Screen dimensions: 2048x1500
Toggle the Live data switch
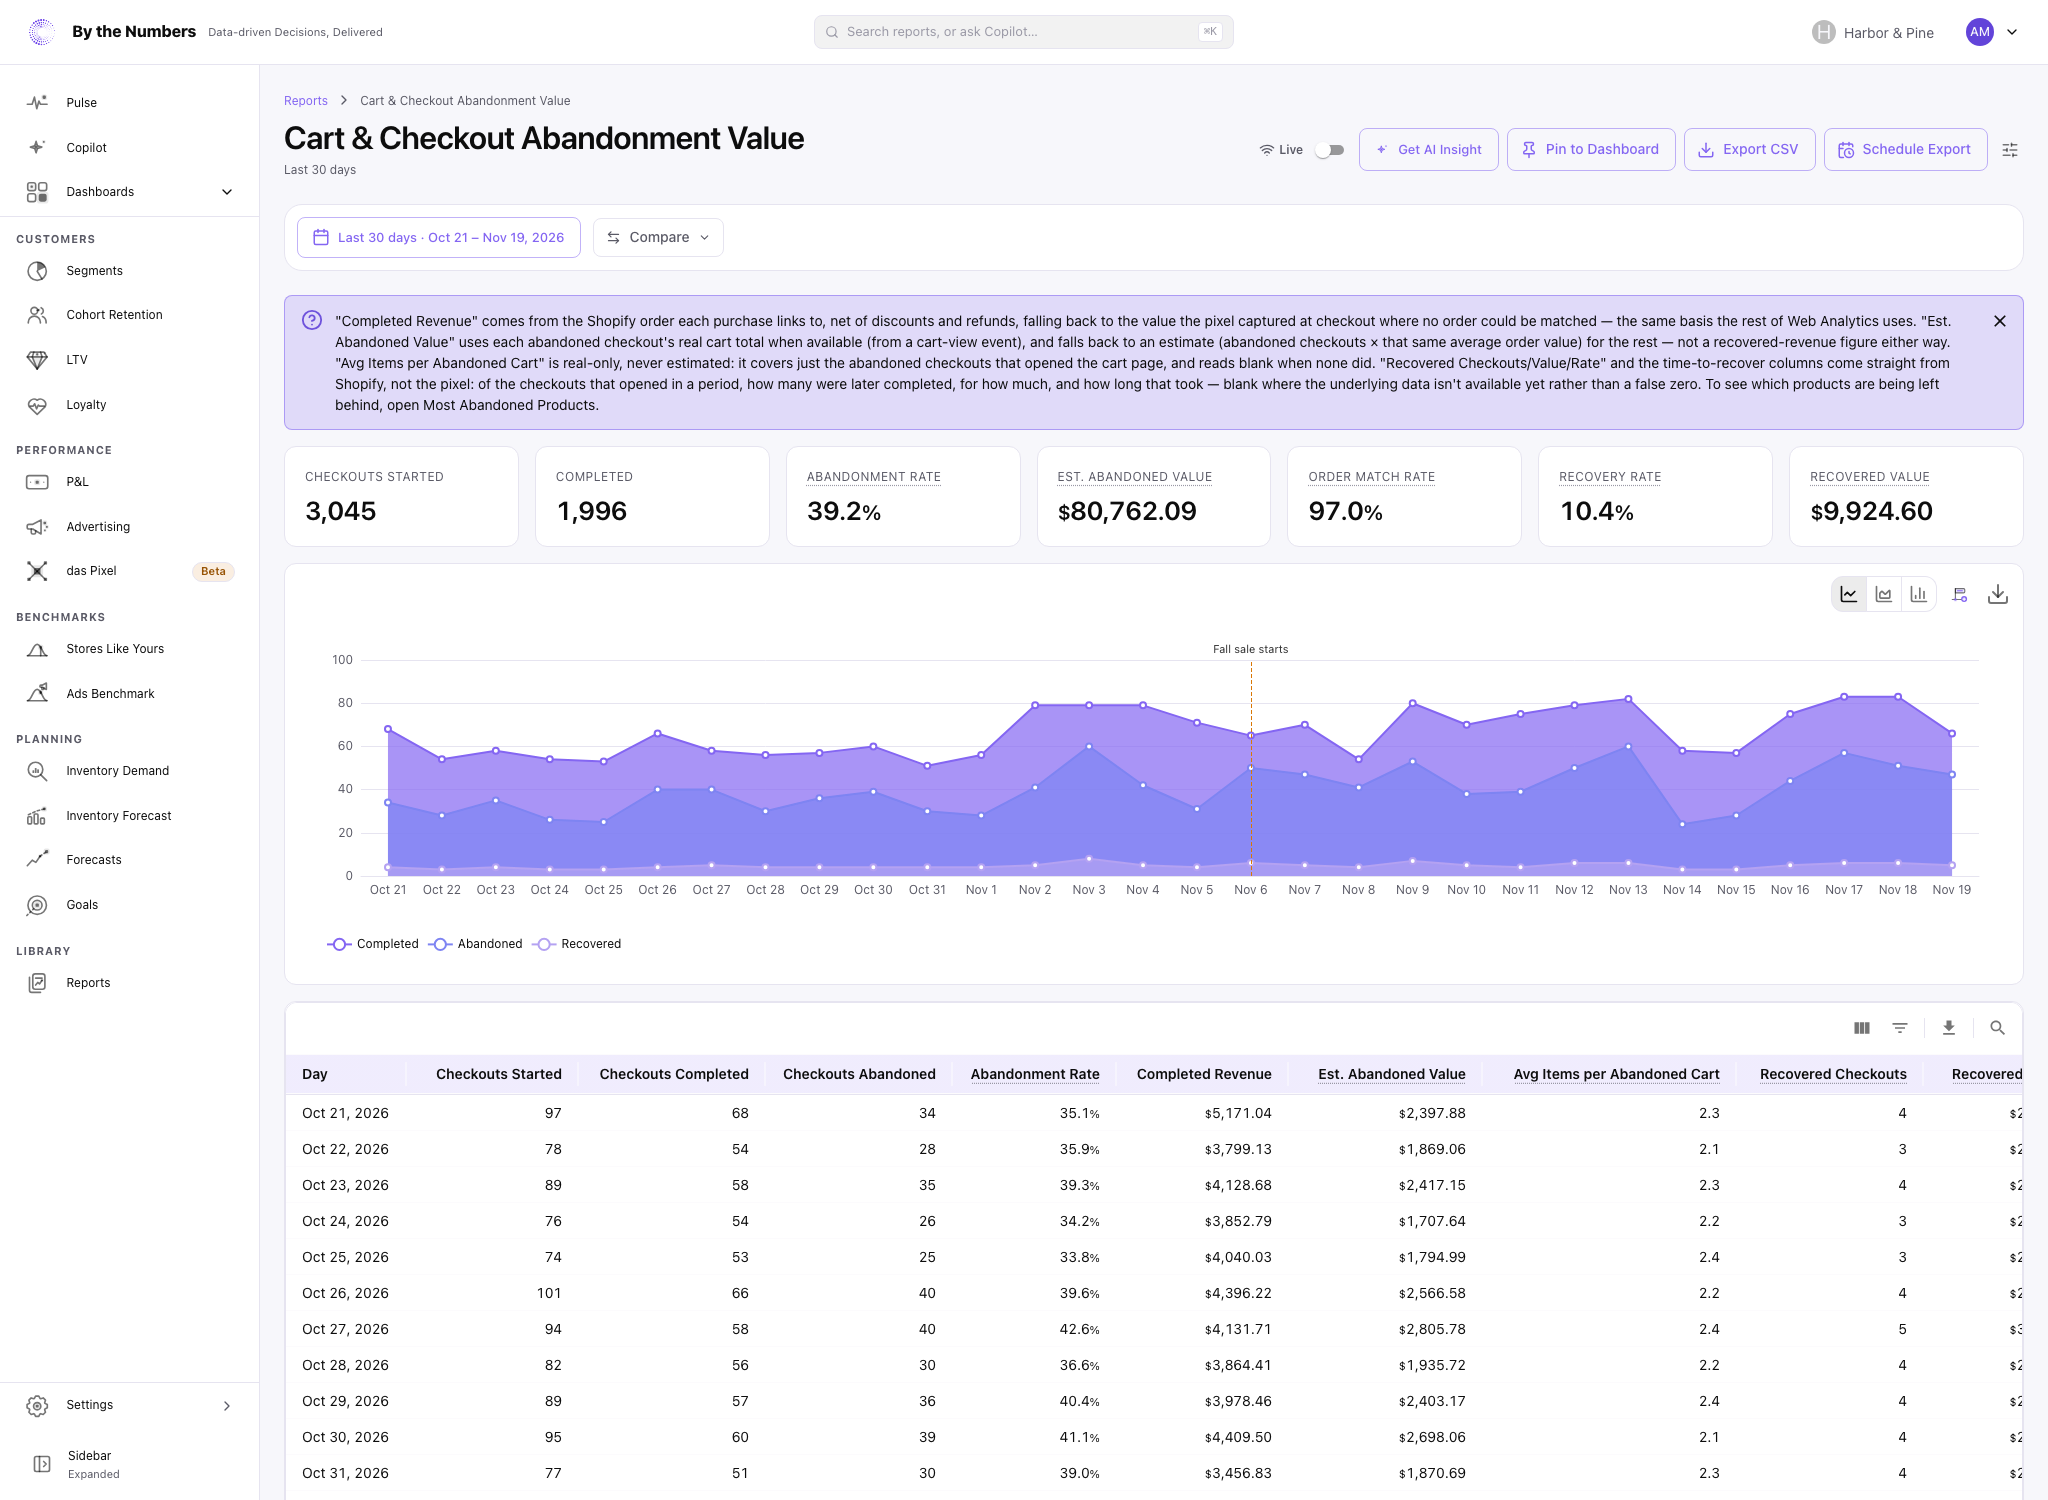(x=1329, y=150)
